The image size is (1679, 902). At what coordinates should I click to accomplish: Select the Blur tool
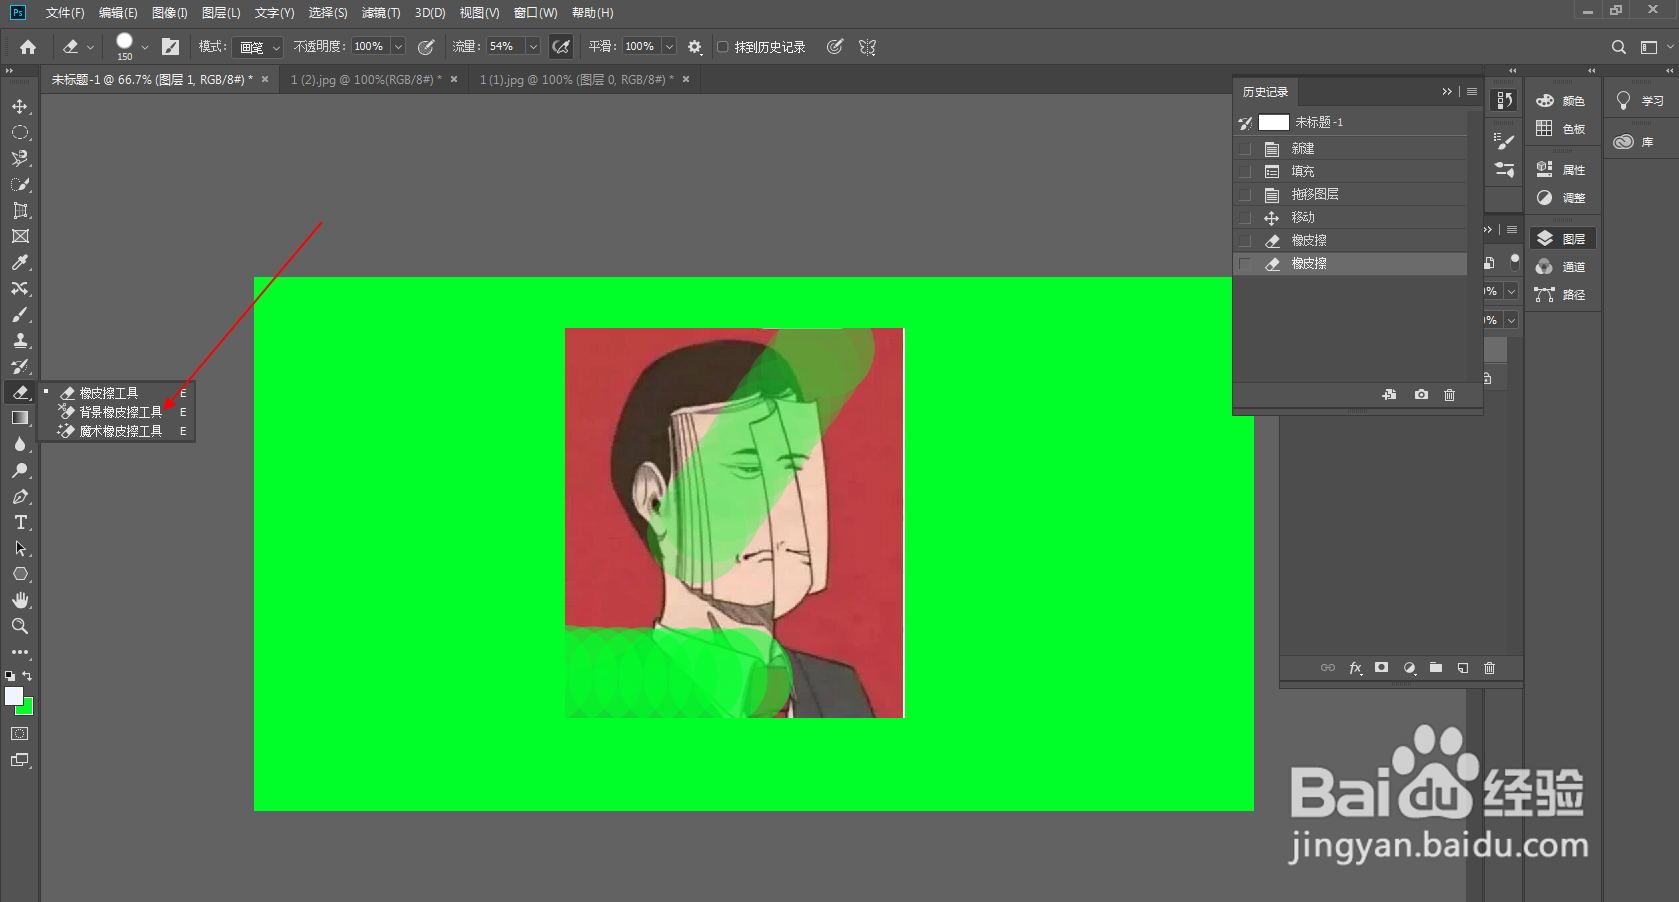click(x=20, y=444)
